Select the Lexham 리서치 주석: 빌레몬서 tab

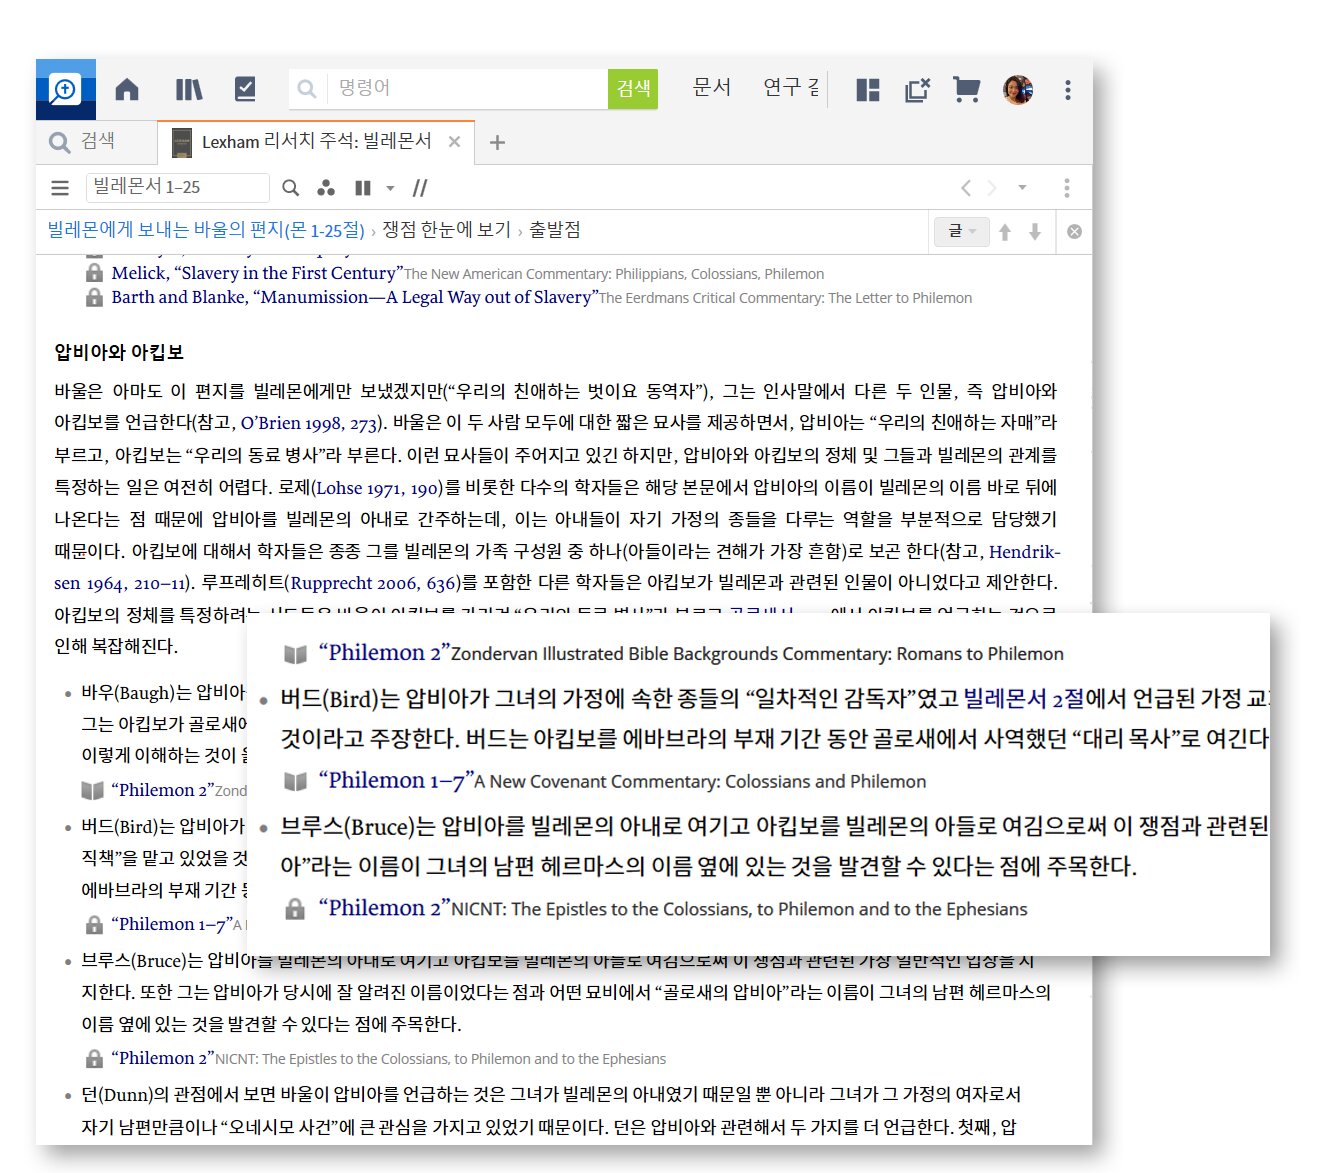tap(316, 142)
